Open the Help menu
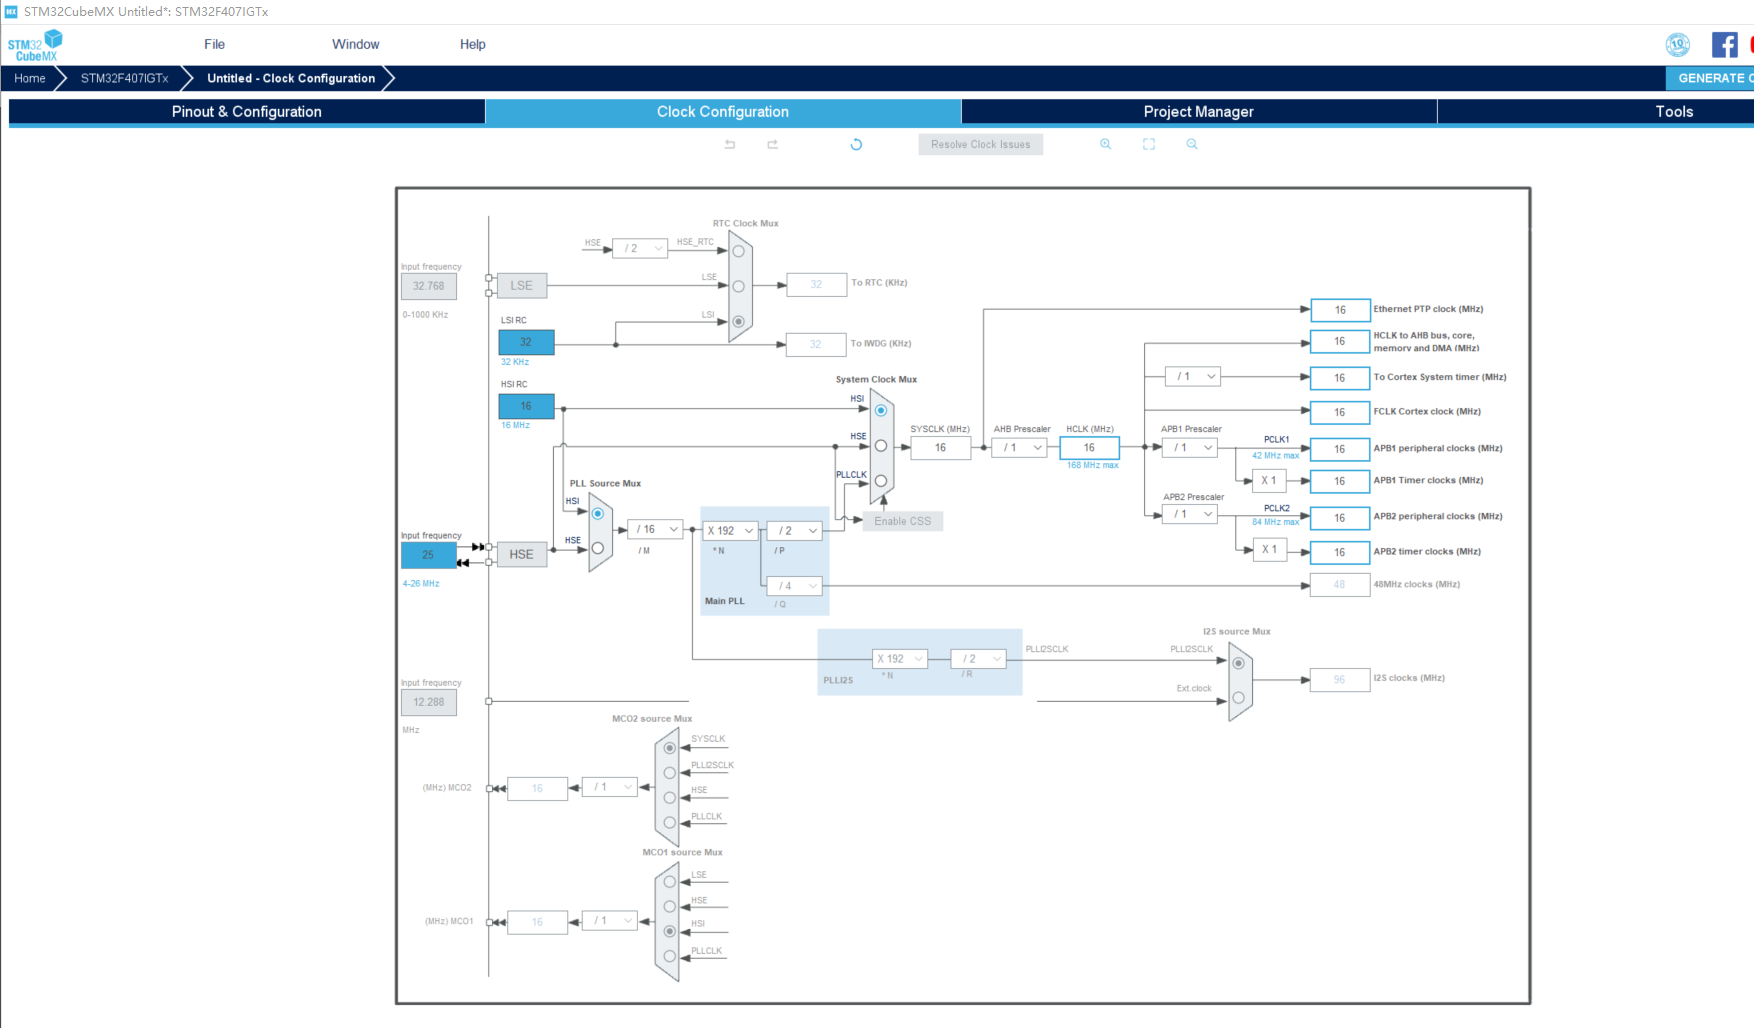The width and height of the screenshot is (1754, 1028). 473,44
